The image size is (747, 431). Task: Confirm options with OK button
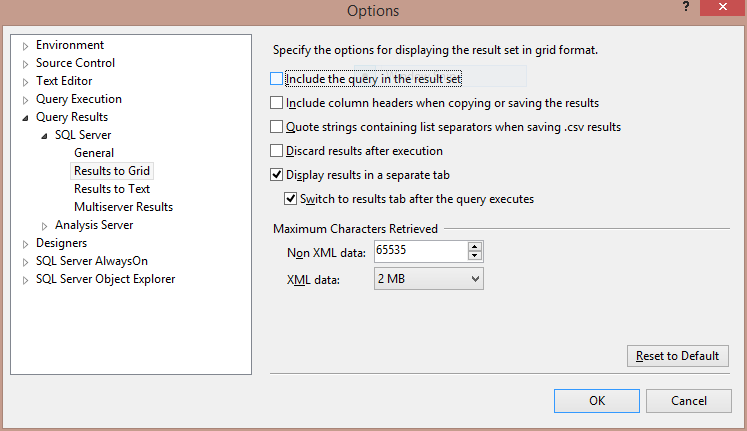tap(596, 401)
